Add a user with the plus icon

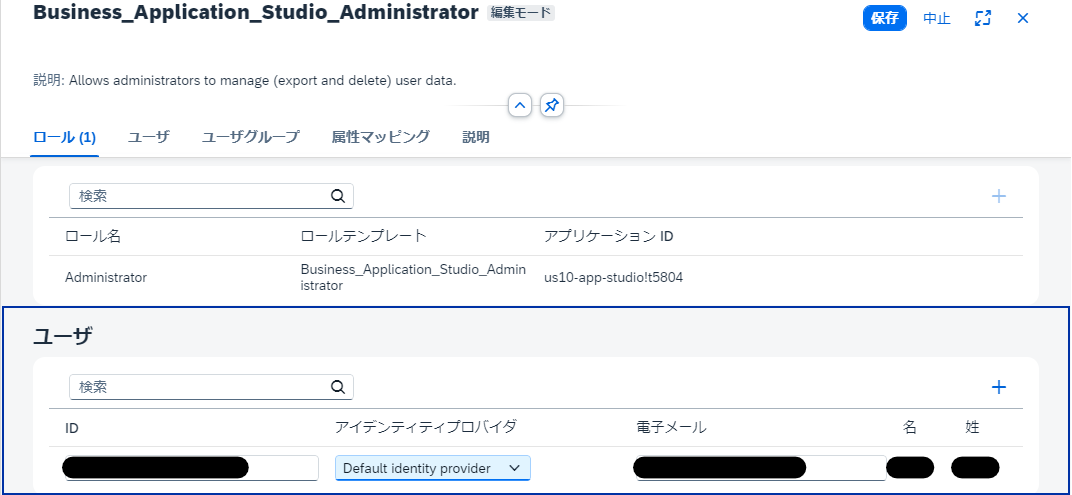(999, 387)
